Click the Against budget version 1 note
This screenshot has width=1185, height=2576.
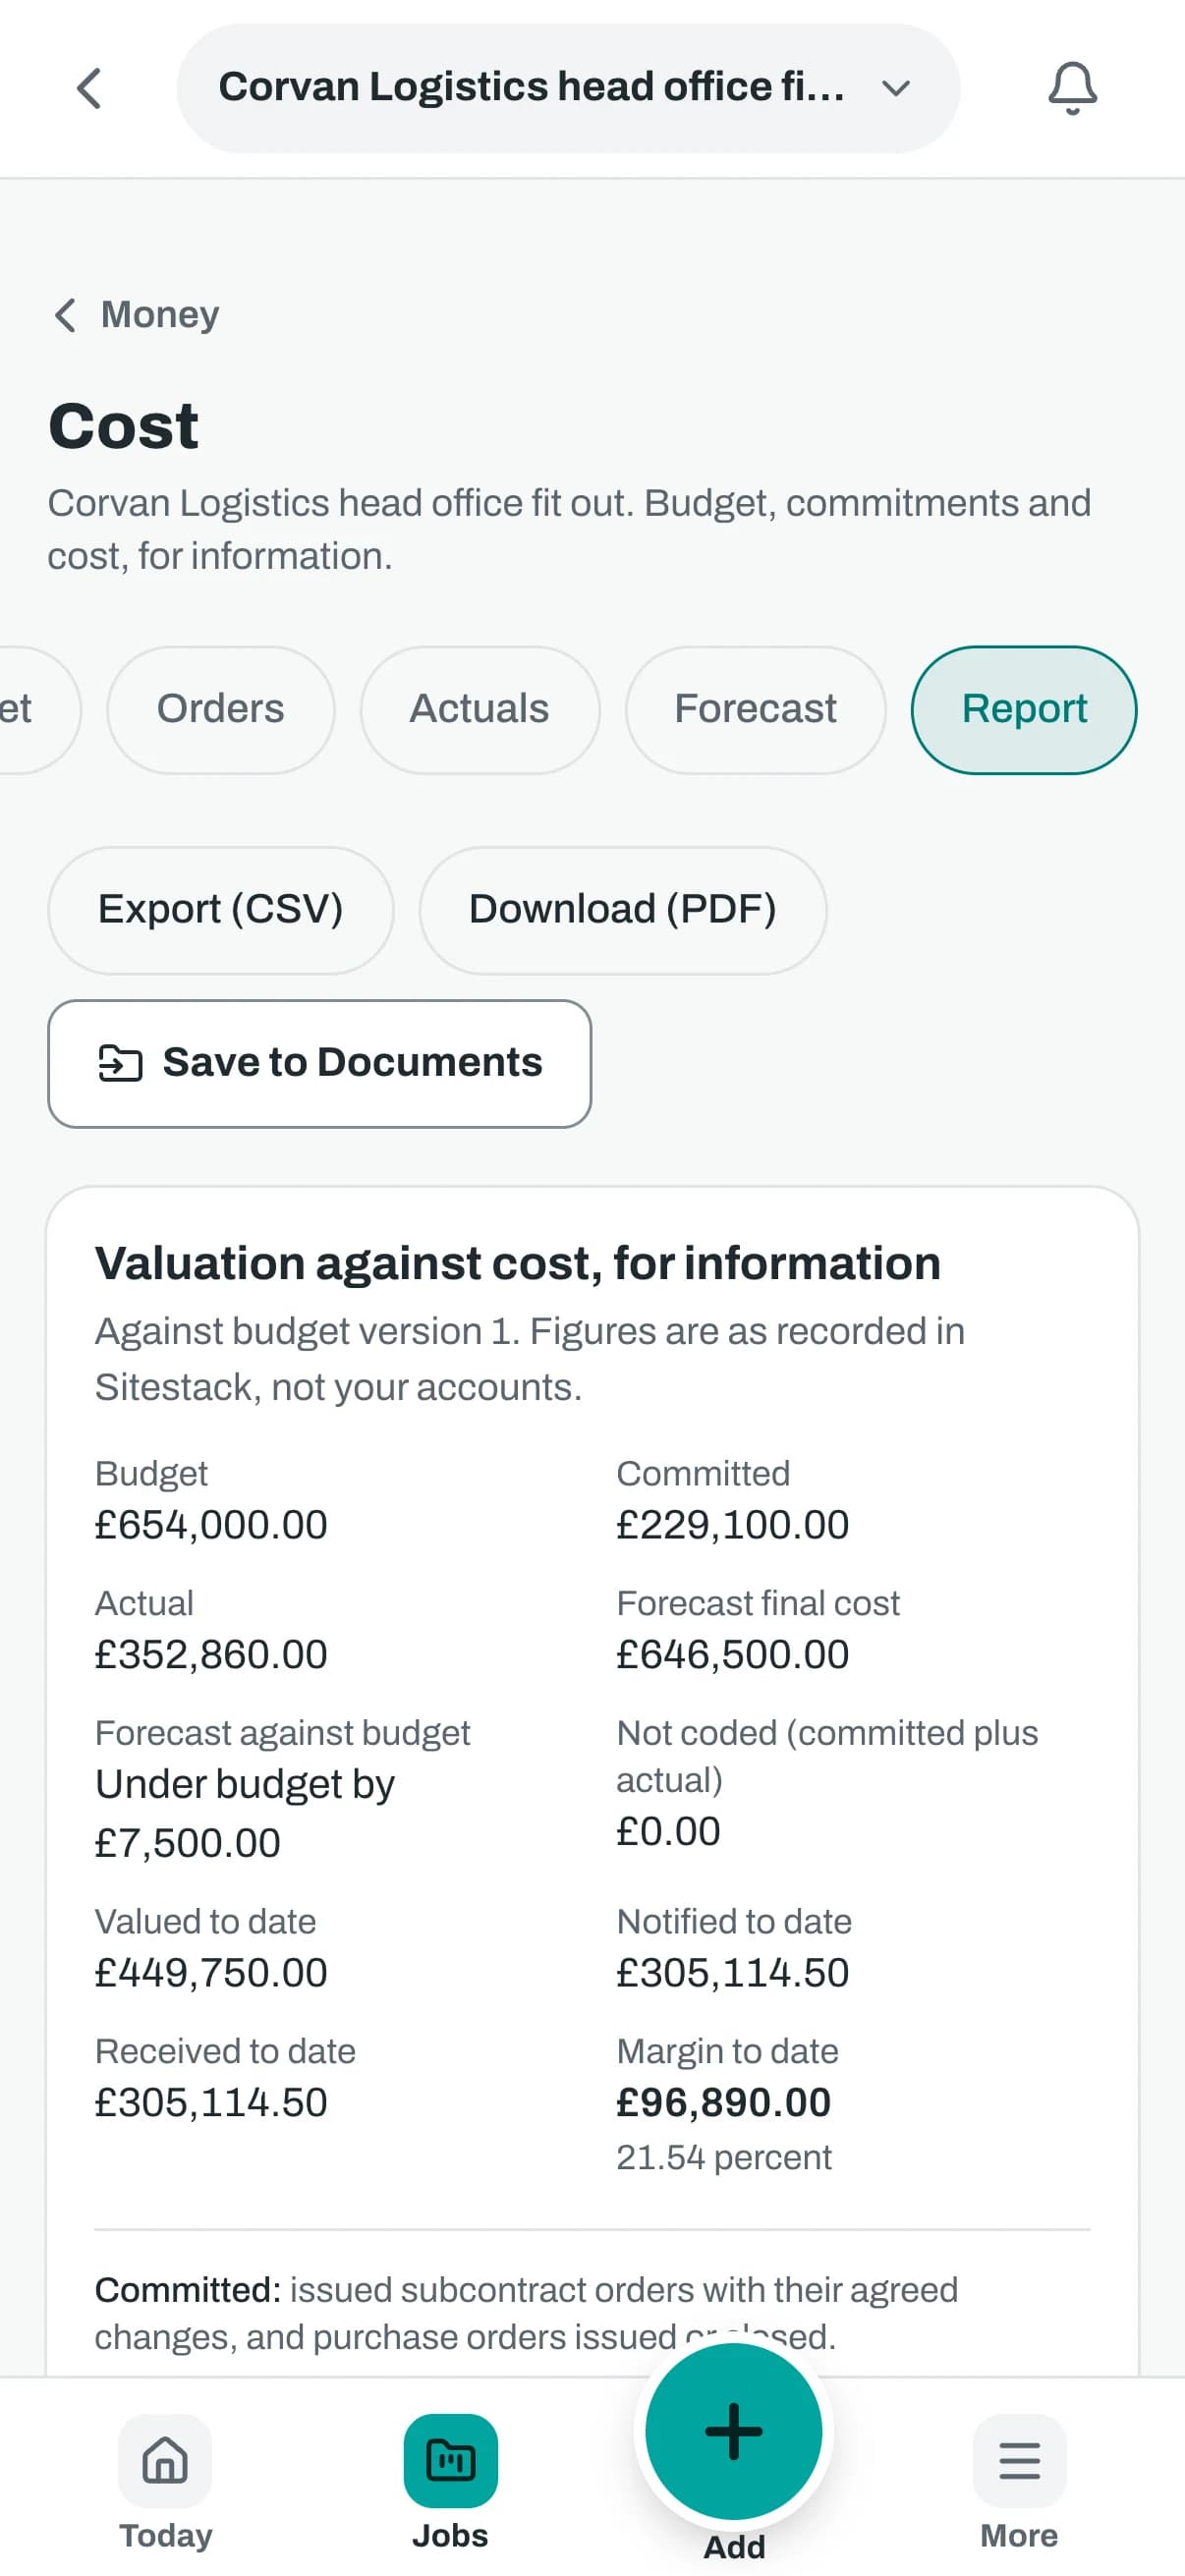tap(530, 1359)
